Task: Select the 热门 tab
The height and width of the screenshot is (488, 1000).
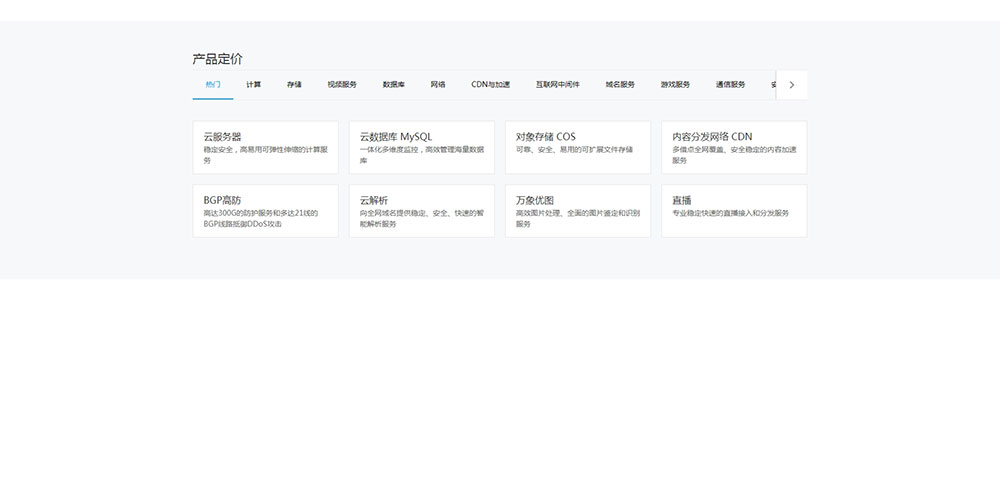Action: (213, 85)
